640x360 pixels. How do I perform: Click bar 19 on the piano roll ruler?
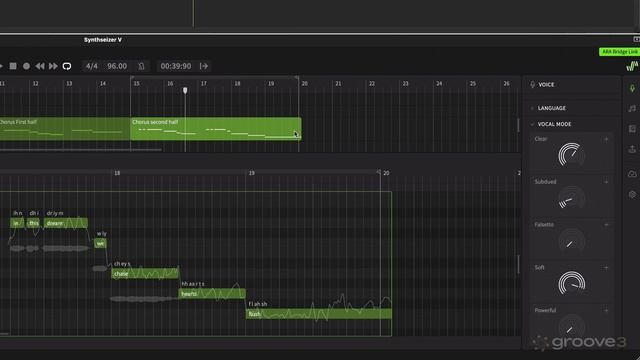252,173
